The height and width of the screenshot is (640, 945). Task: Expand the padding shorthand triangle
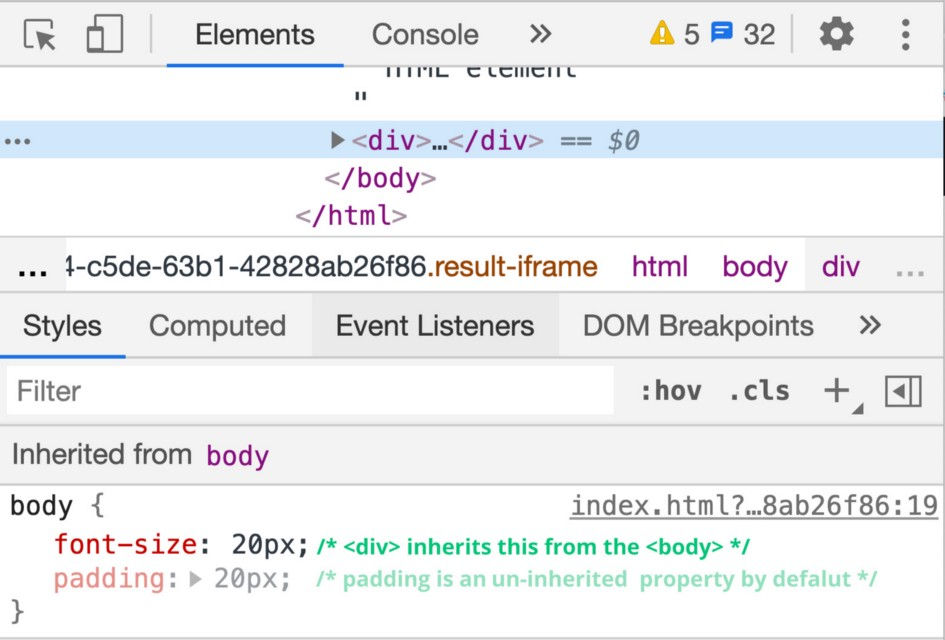point(195,579)
